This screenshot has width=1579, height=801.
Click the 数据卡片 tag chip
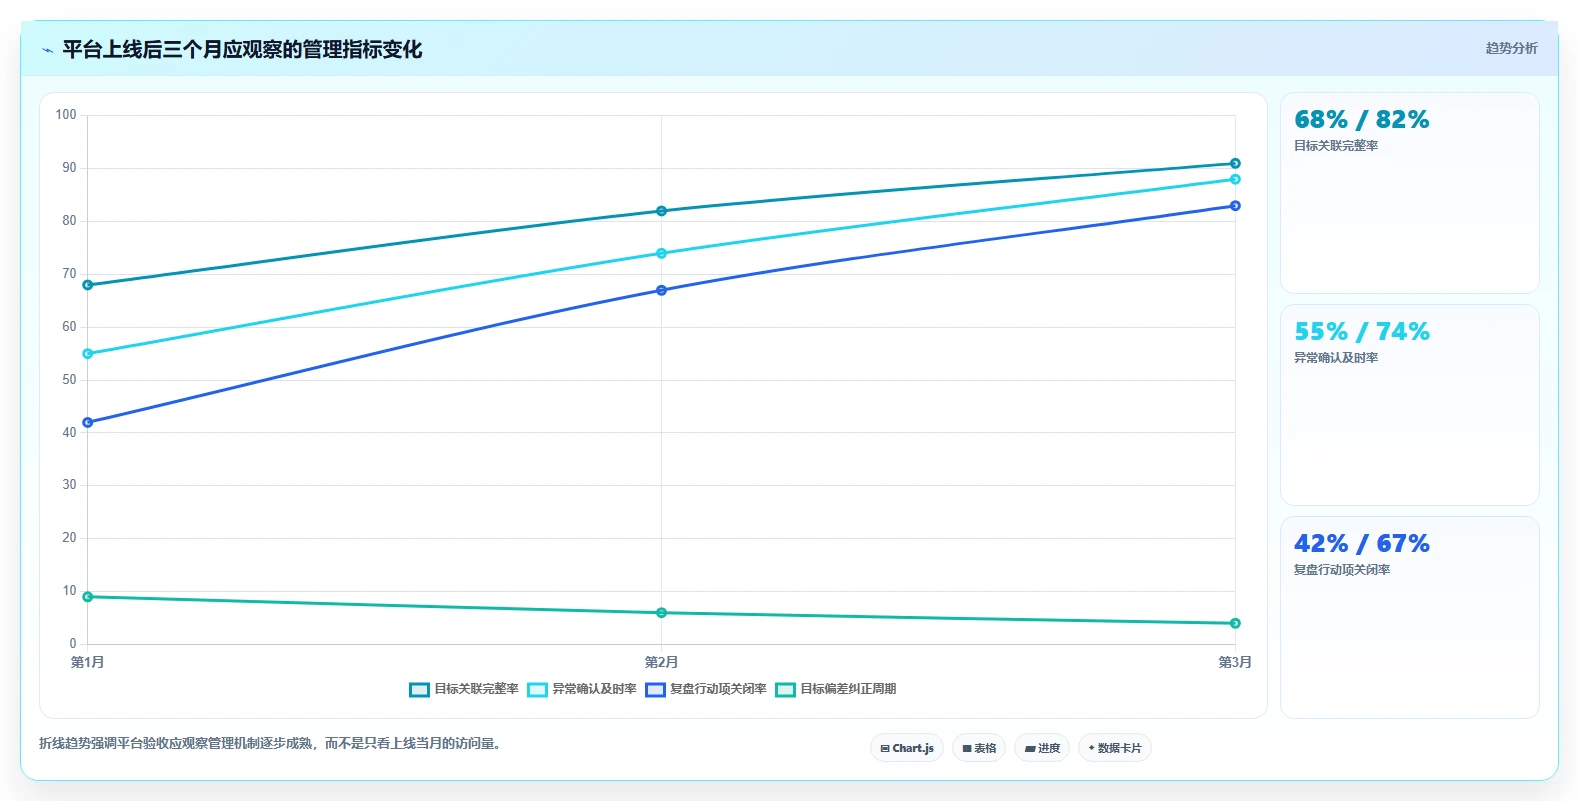point(1115,748)
